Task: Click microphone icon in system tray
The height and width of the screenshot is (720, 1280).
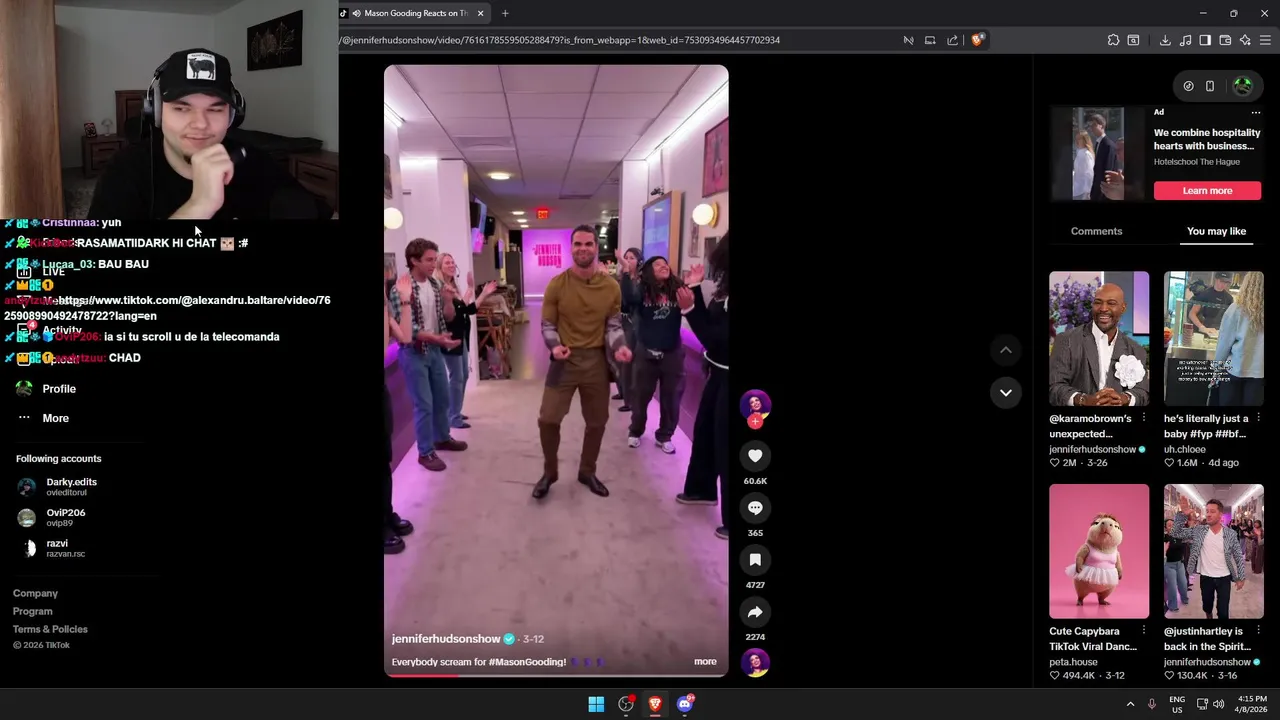Action: tap(1151, 704)
